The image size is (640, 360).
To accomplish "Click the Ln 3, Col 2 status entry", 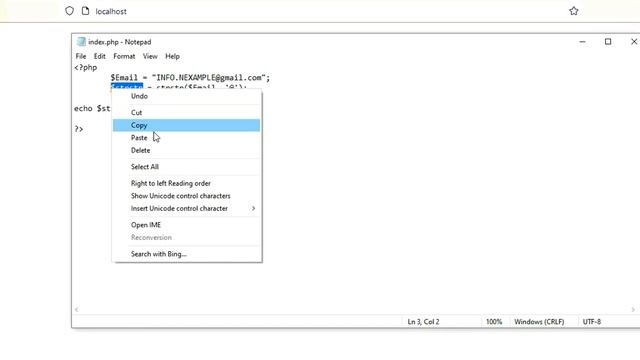I will (x=423, y=322).
